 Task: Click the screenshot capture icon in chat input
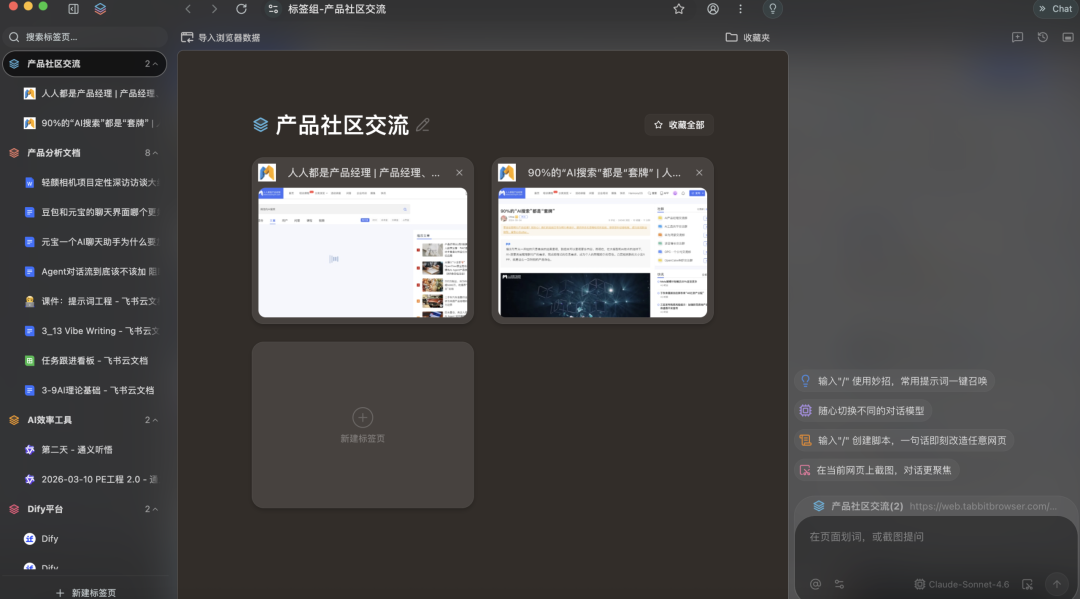click(x=1026, y=584)
